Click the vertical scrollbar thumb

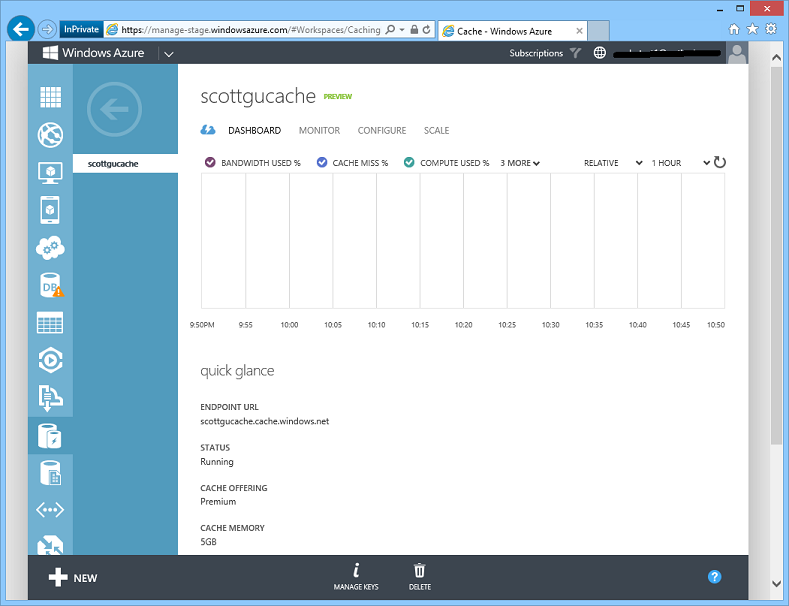pos(776,256)
